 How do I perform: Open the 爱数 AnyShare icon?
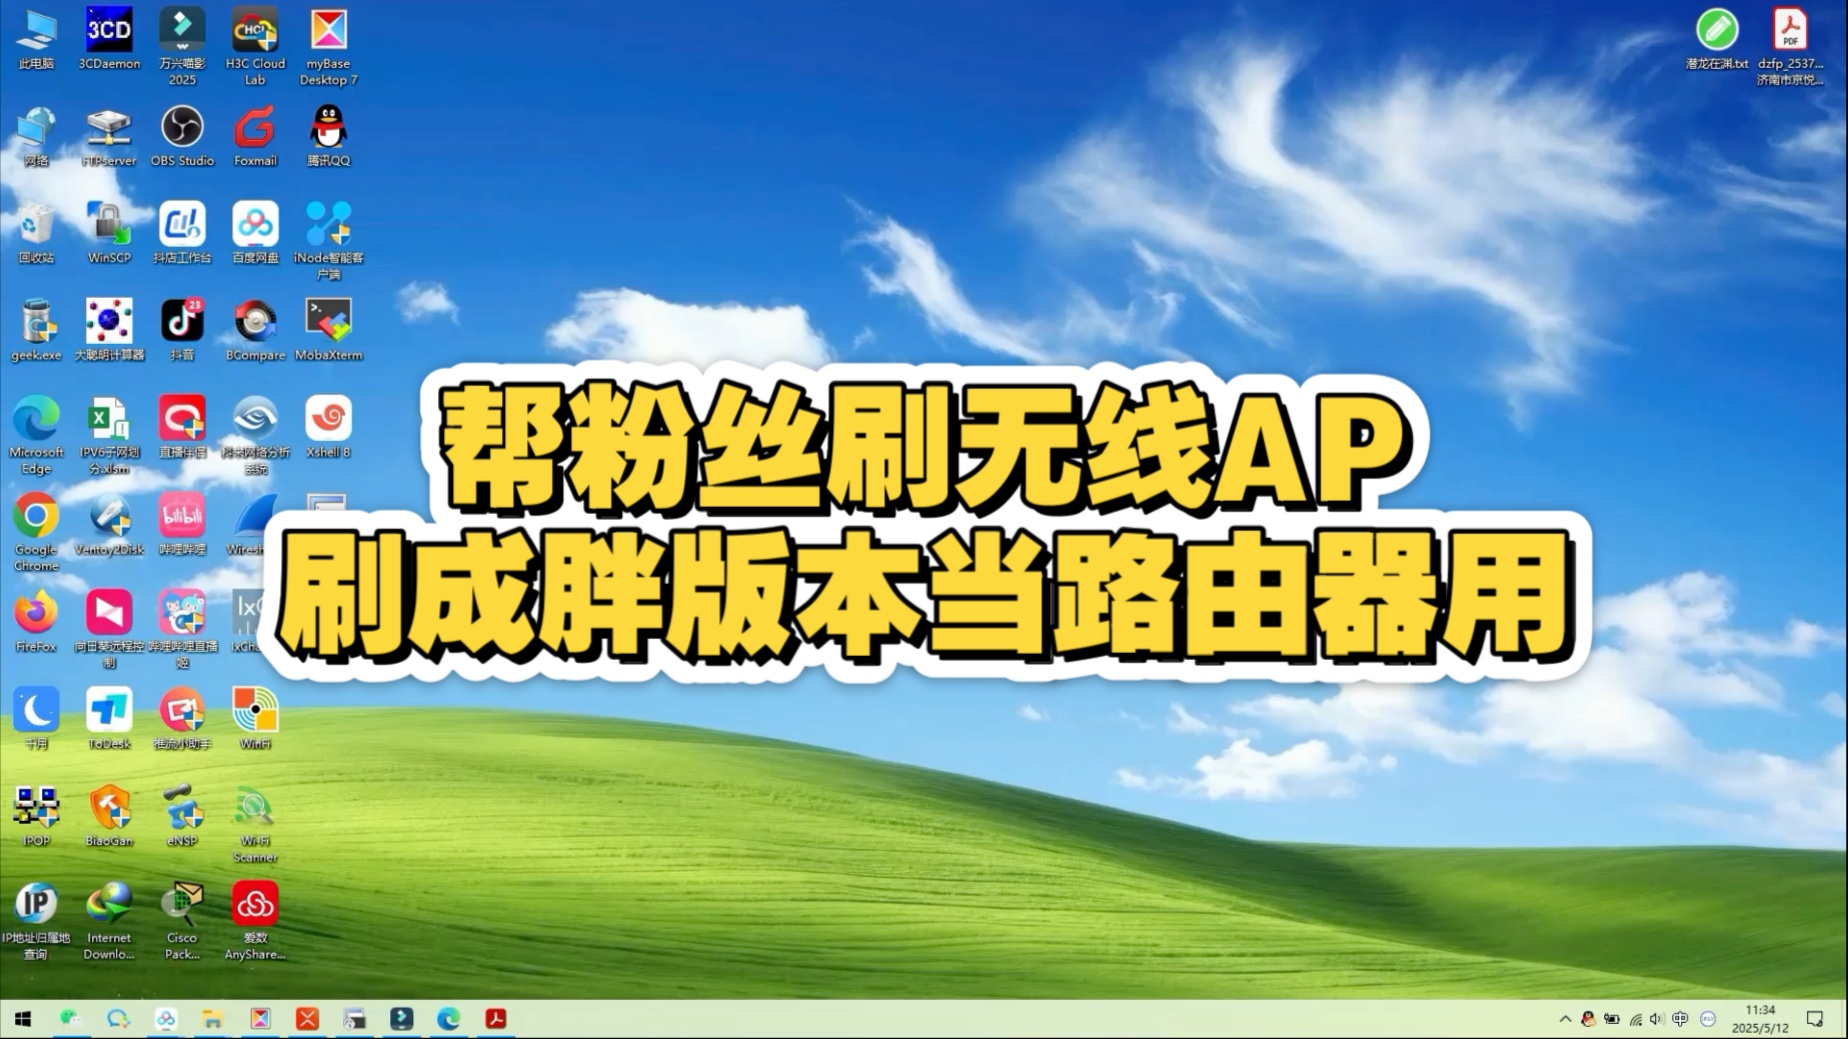[x=255, y=921]
